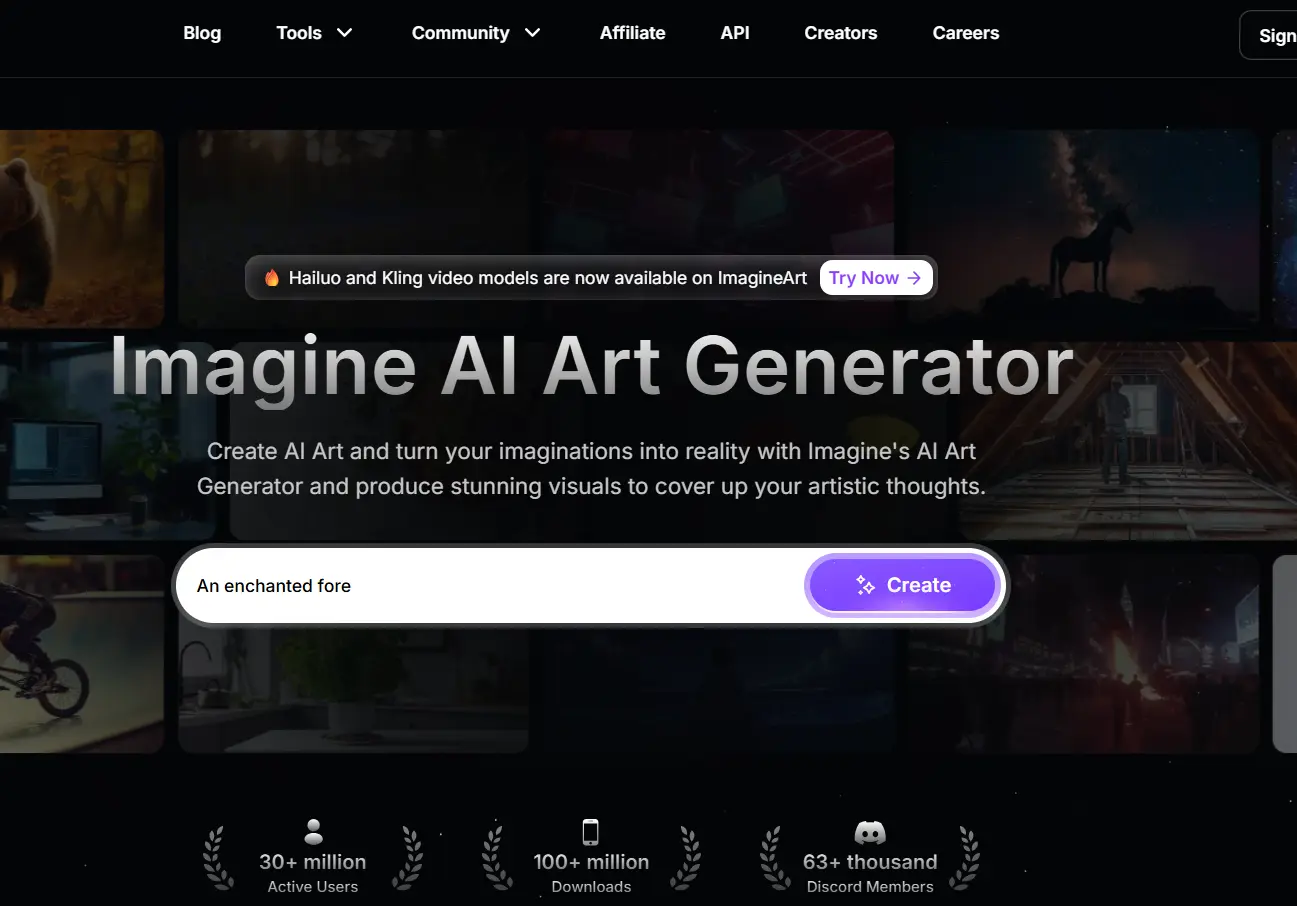This screenshot has height=906, width=1297.
Task: Click the Discord logo icon
Action: click(870, 832)
